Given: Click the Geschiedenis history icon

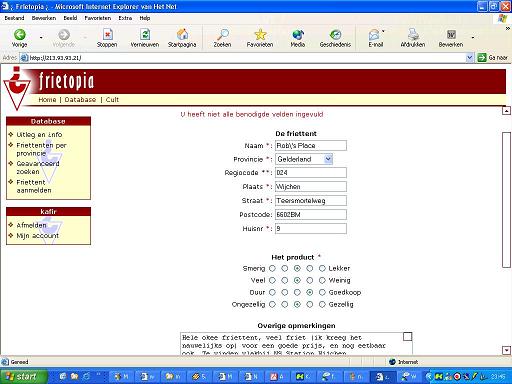Looking at the screenshot, I should click(335, 35).
